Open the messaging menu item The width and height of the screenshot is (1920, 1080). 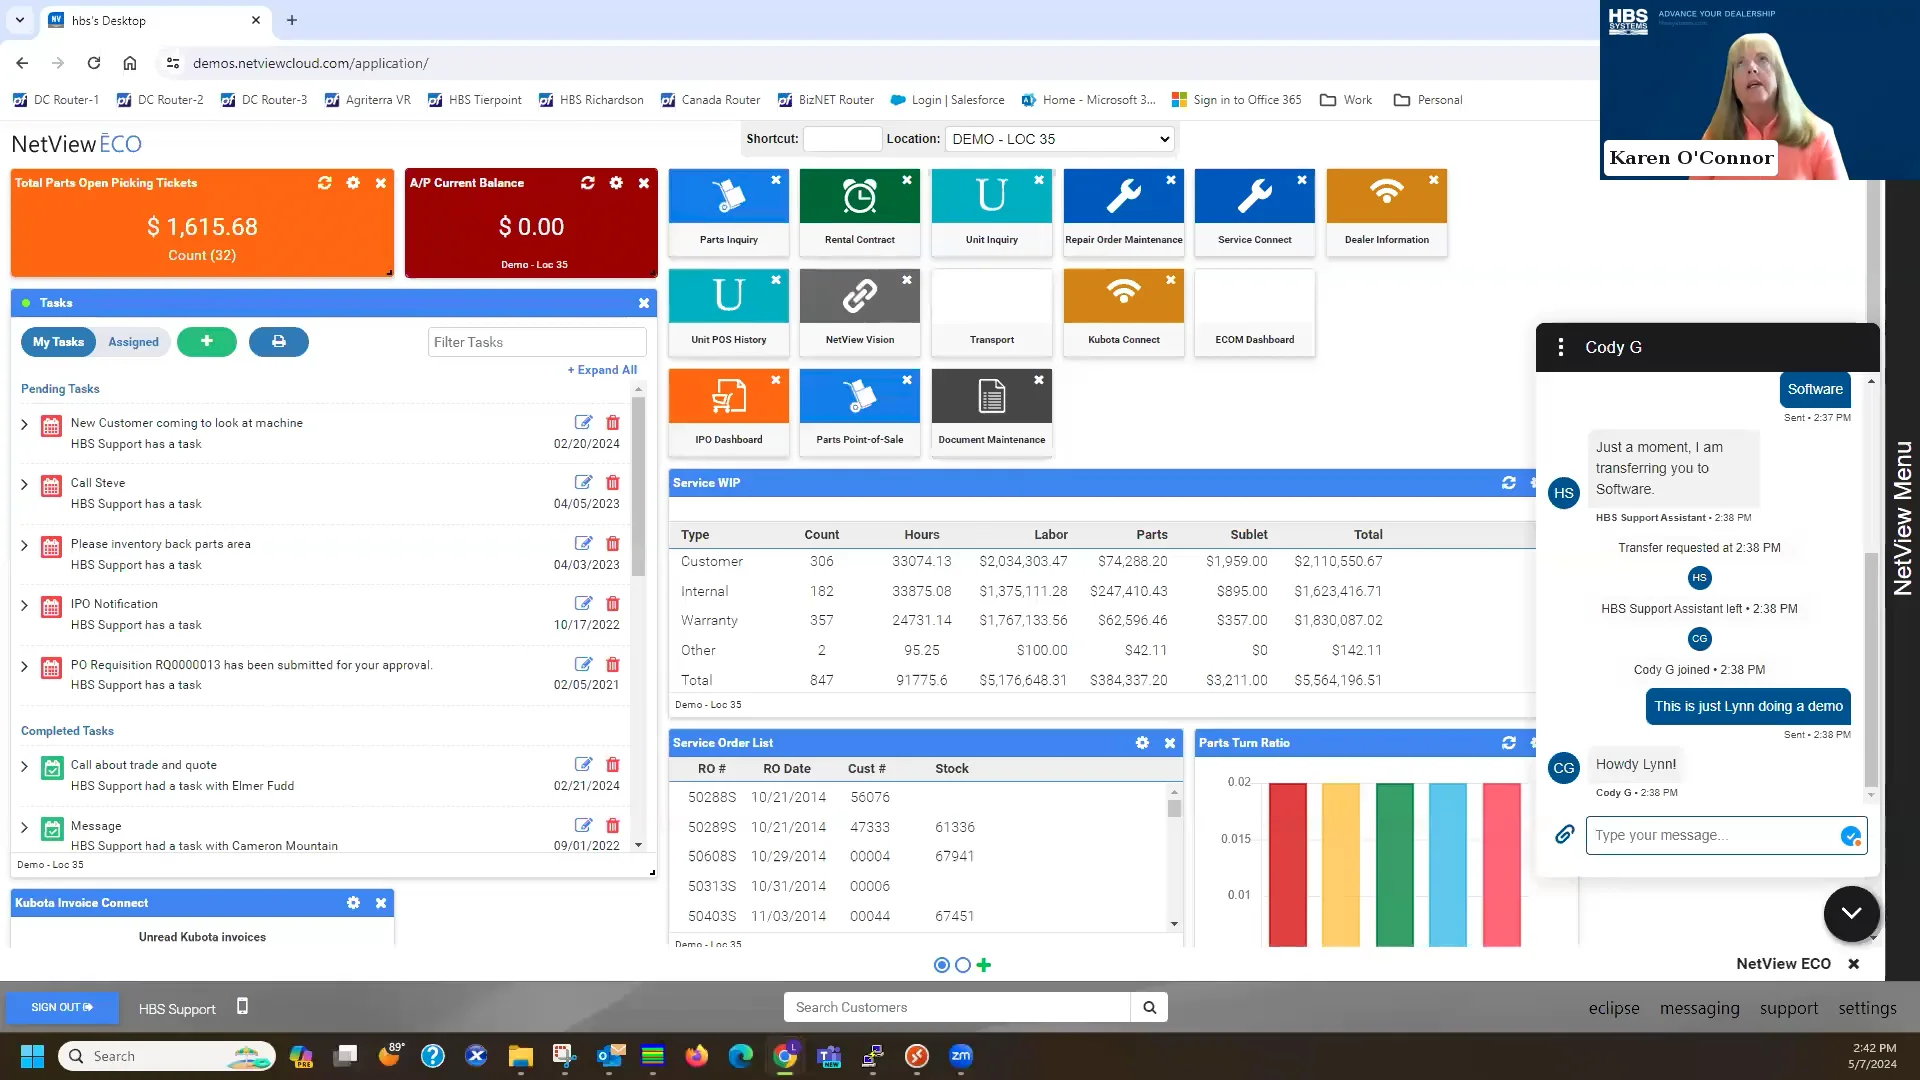click(1699, 1008)
